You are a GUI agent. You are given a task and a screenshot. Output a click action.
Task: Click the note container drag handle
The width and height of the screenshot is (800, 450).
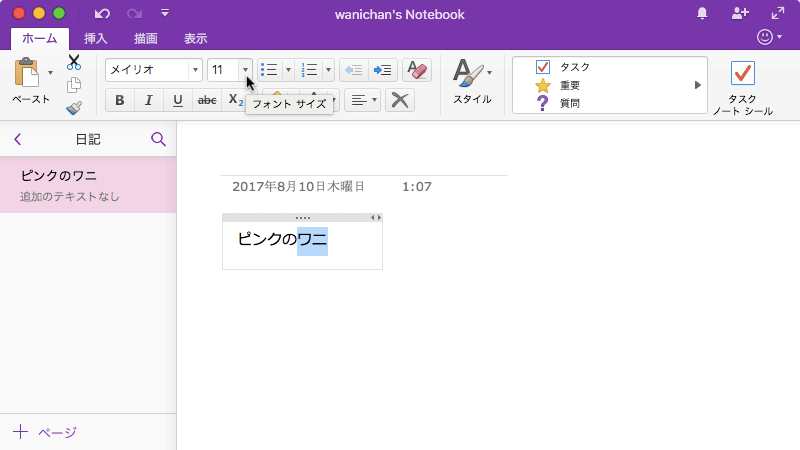click(303, 218)
